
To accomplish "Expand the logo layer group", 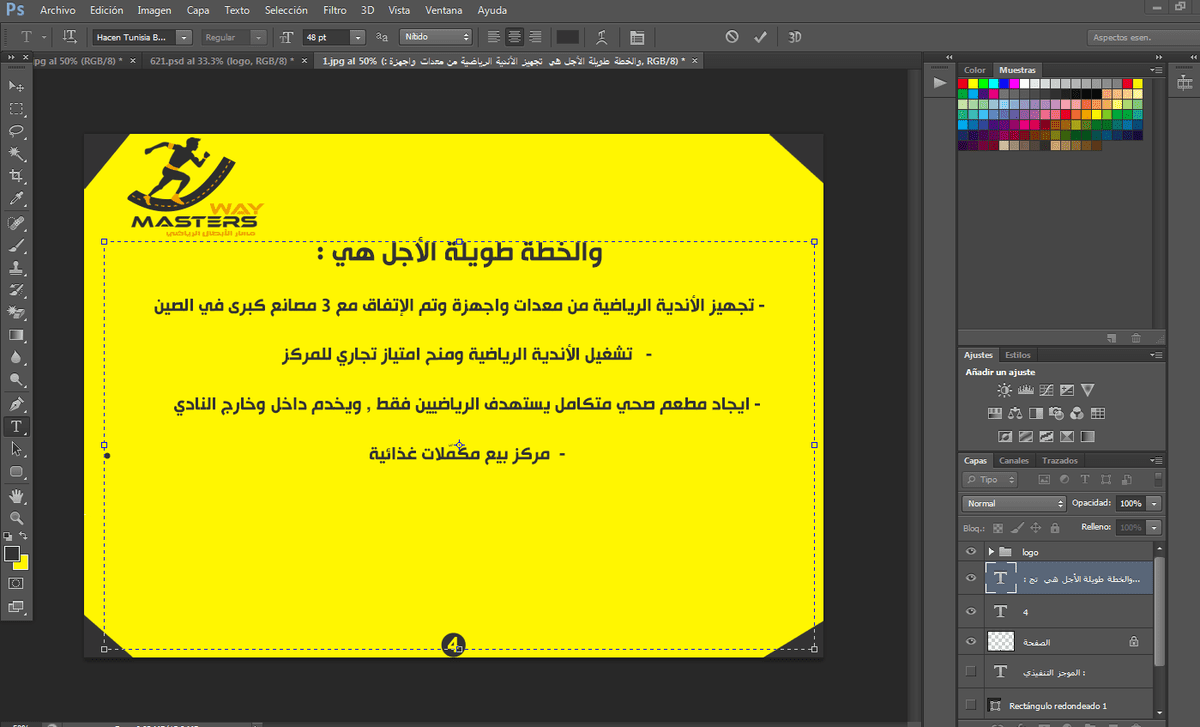I will pos(991,552).
